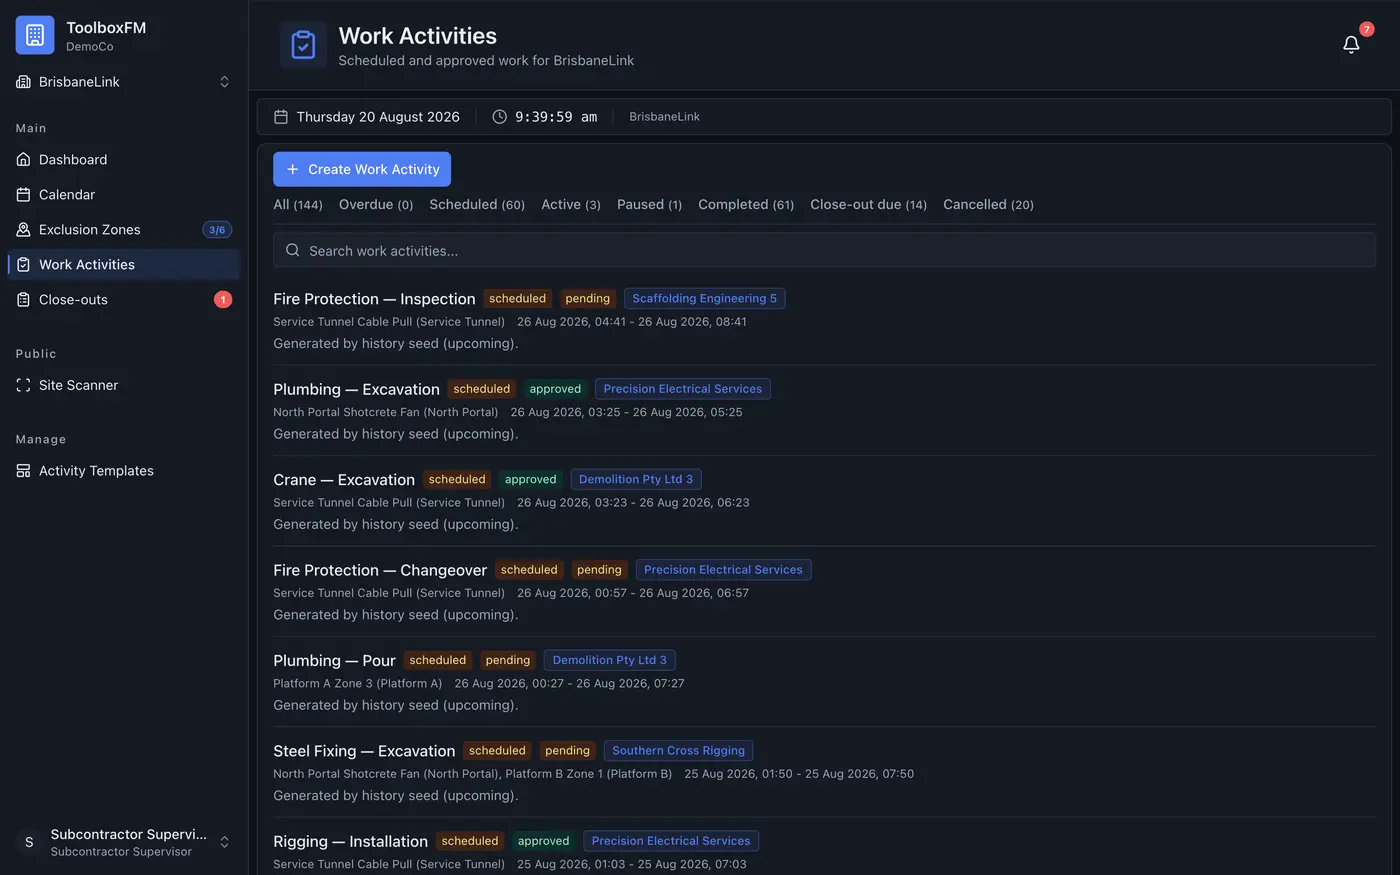1400x875 pixels.
Task: Click the BrisbaneLink building icon
Action: 23,82
